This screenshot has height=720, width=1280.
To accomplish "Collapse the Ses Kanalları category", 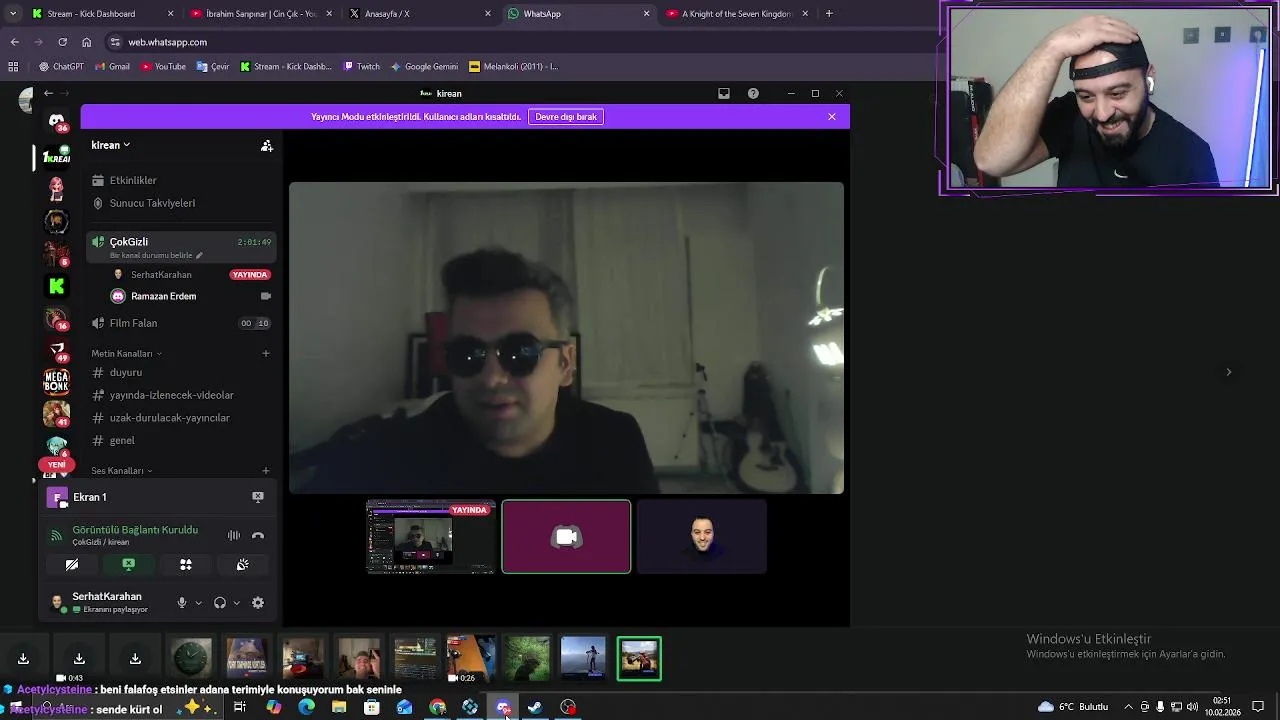I will pos(122,471).
